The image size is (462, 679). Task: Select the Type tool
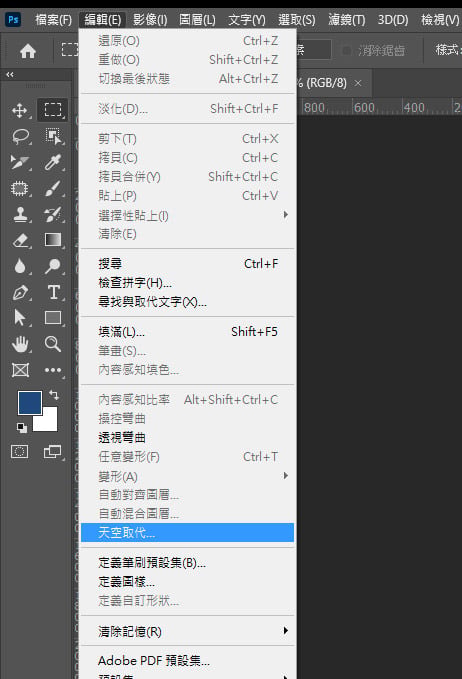tap(53, 292)
